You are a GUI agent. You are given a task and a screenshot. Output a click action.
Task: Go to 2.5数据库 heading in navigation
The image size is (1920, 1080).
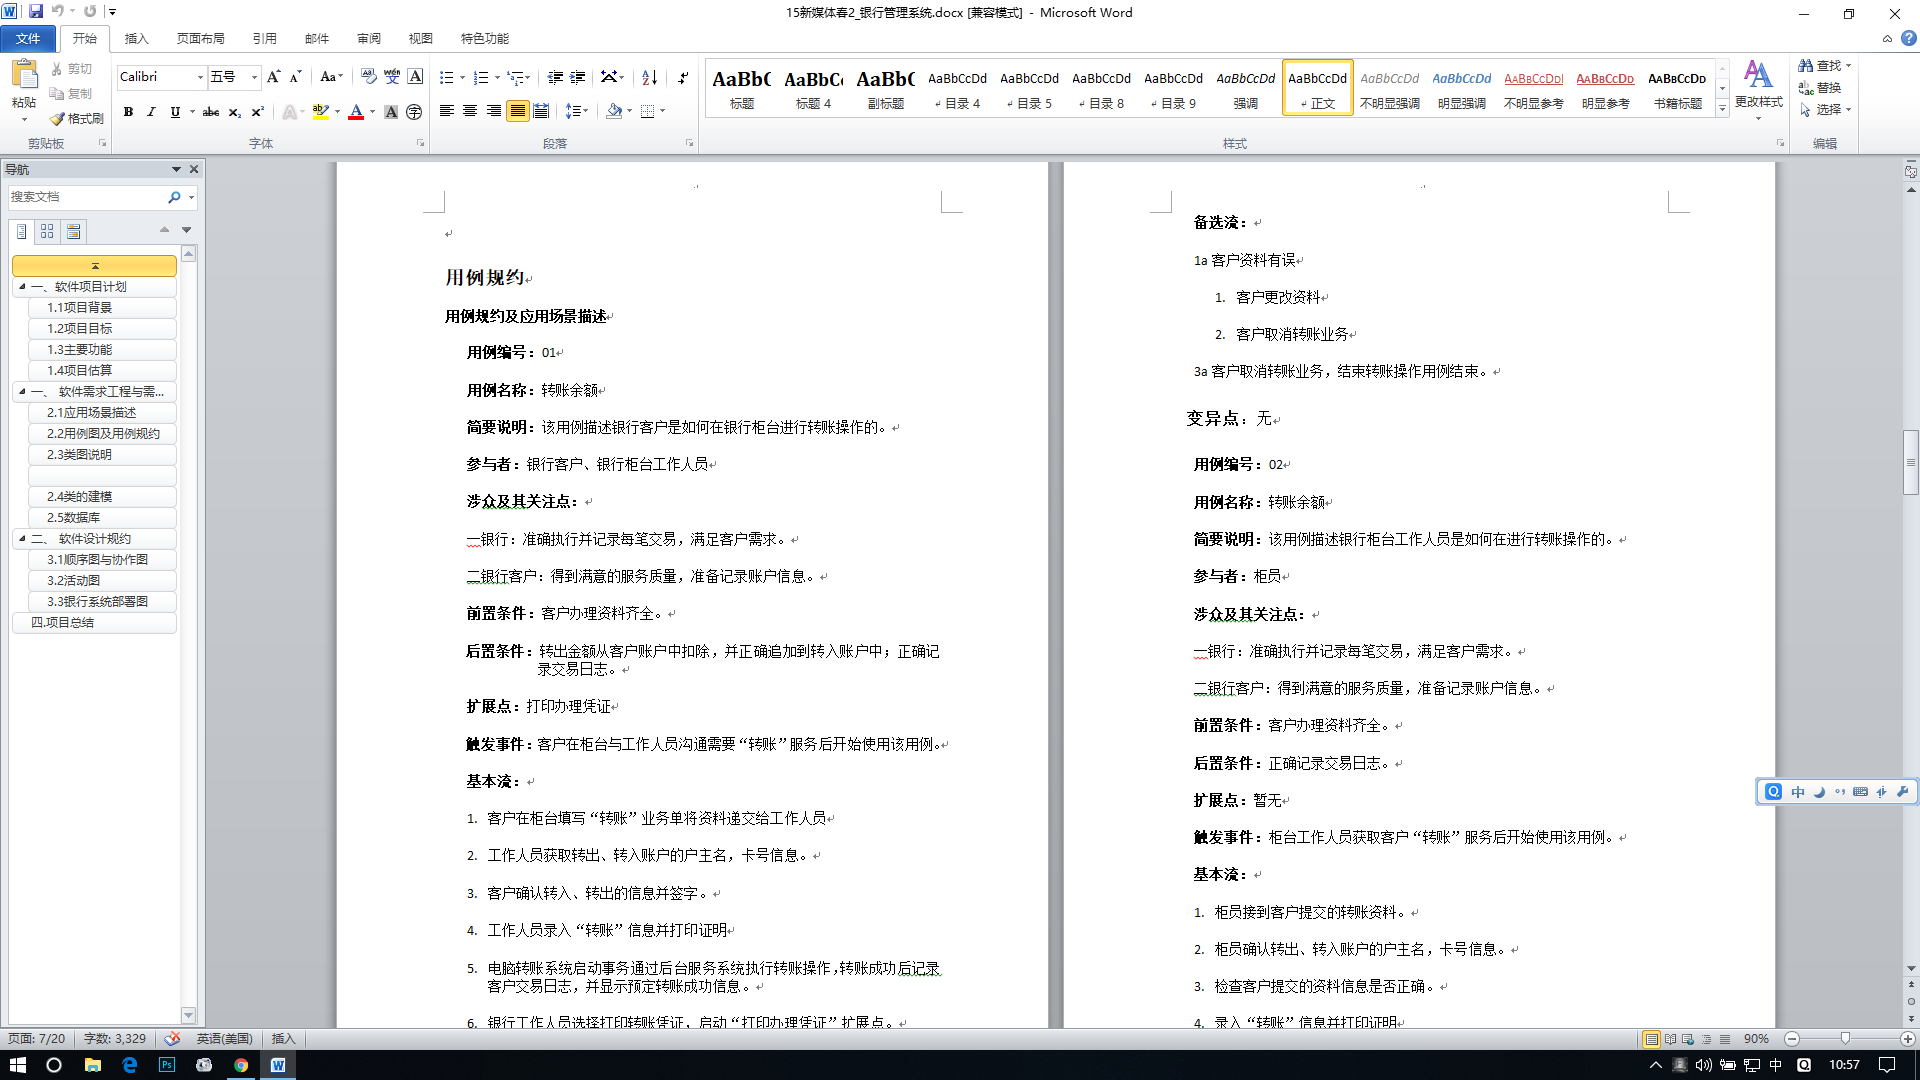tap(73, 517)
